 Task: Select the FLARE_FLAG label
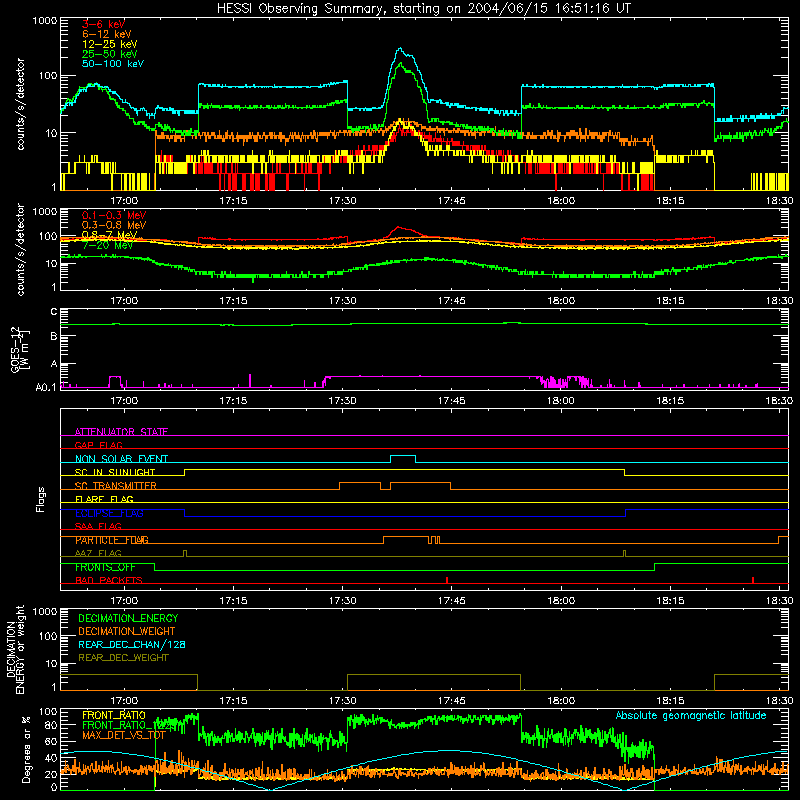click(104, 499)
